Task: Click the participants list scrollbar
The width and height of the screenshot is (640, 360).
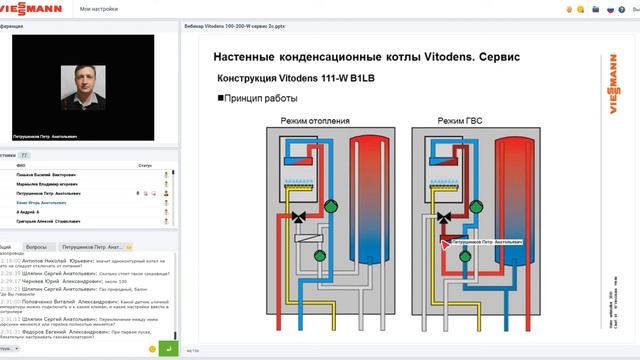Action: (x=173, y=198)
